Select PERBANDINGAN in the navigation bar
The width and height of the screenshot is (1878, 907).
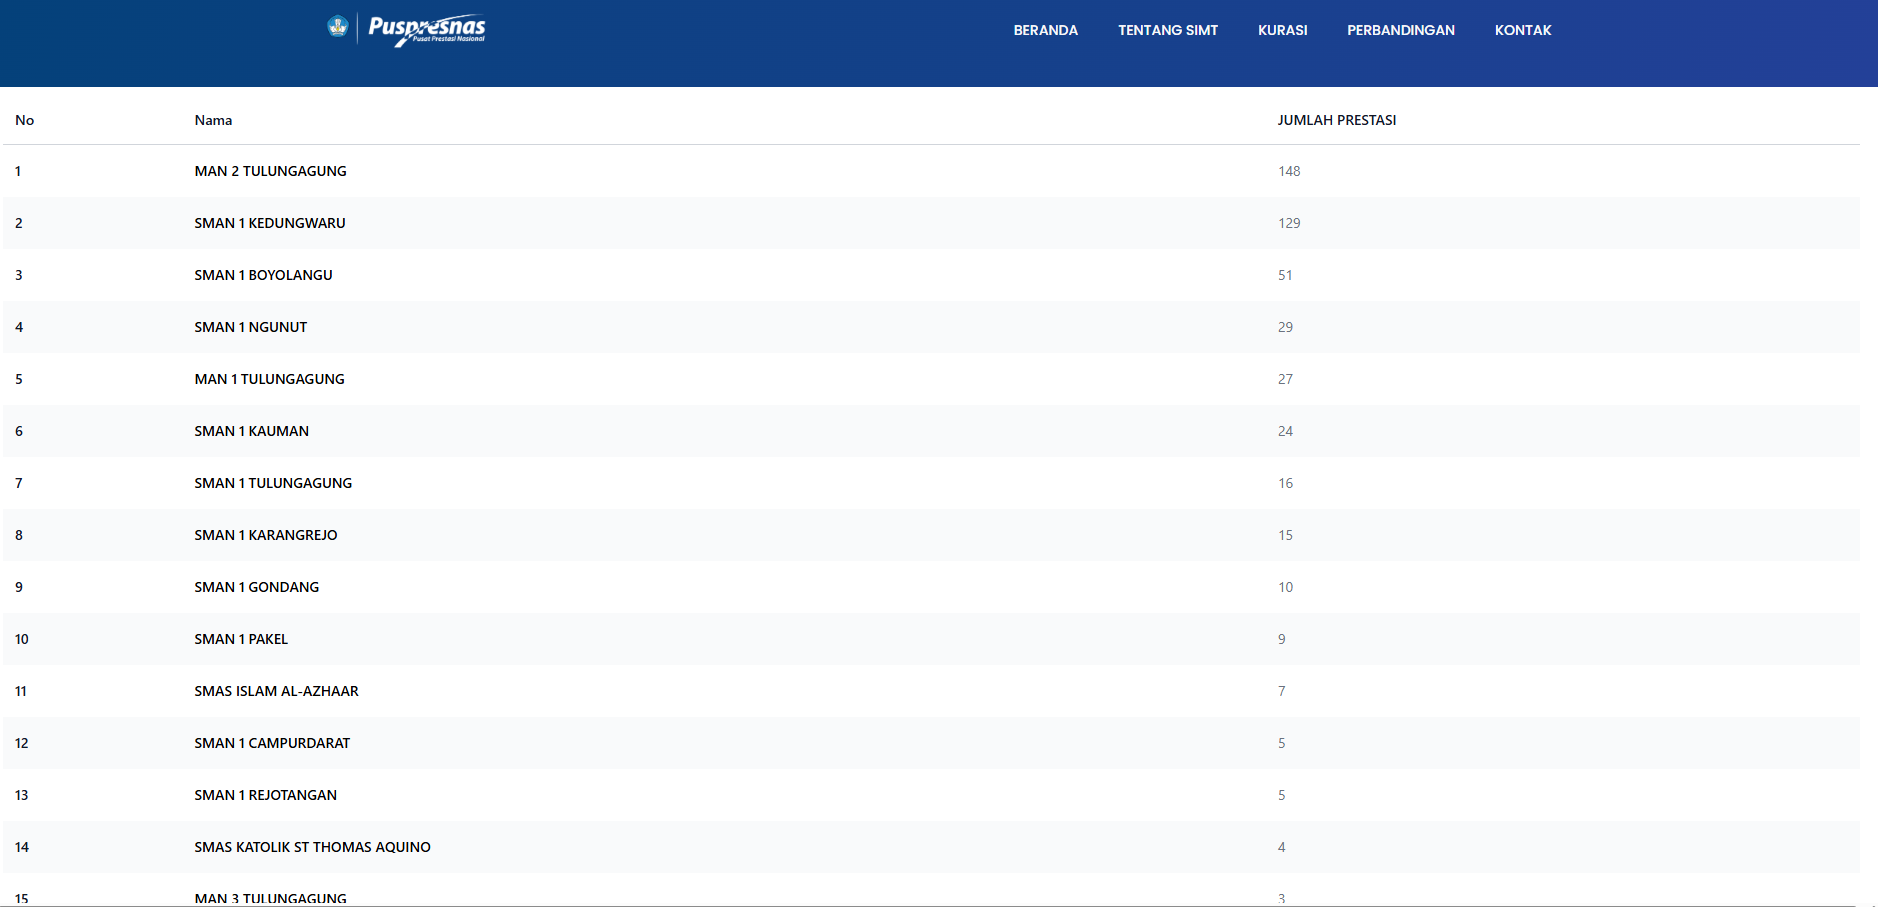[1400, 30]
